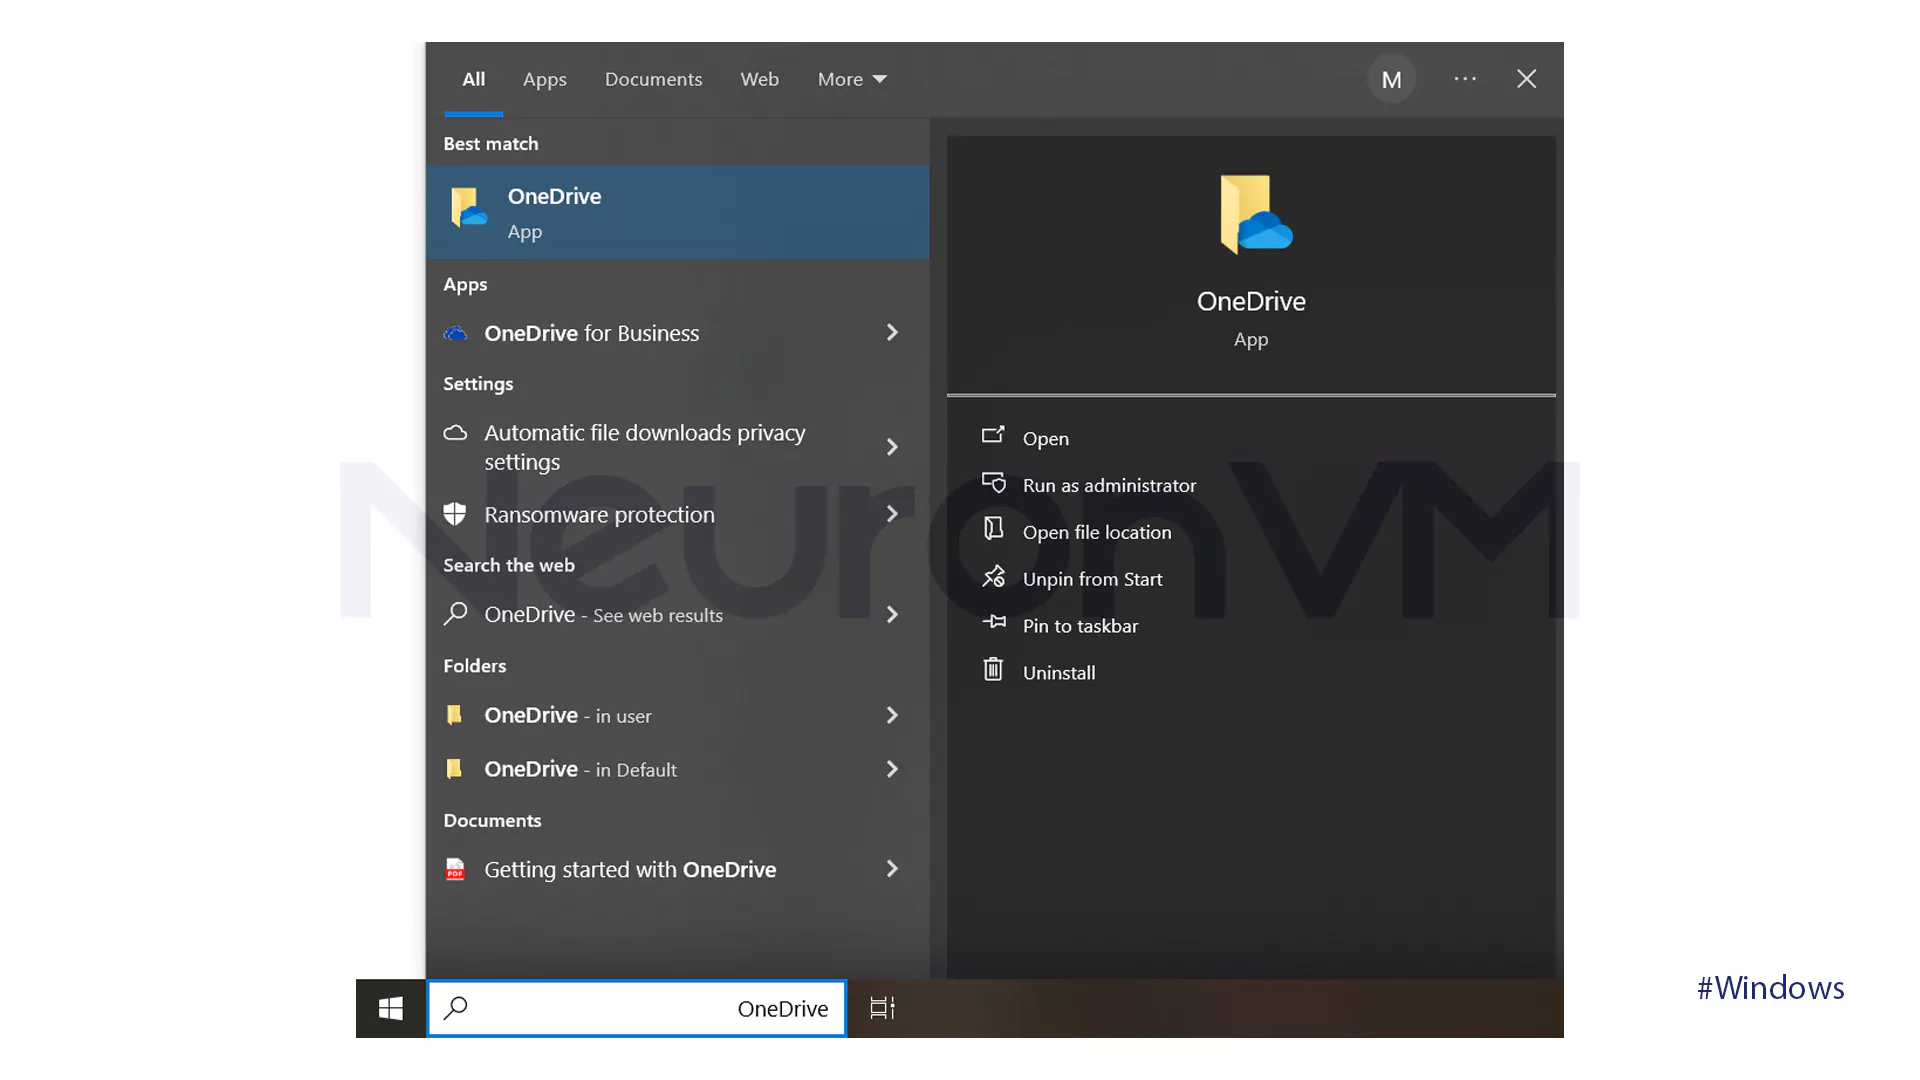The height and width of the screenshot is (1080, 1920).
Task: Click the OneDrive for Business icon
Action: tap(456, 332)
